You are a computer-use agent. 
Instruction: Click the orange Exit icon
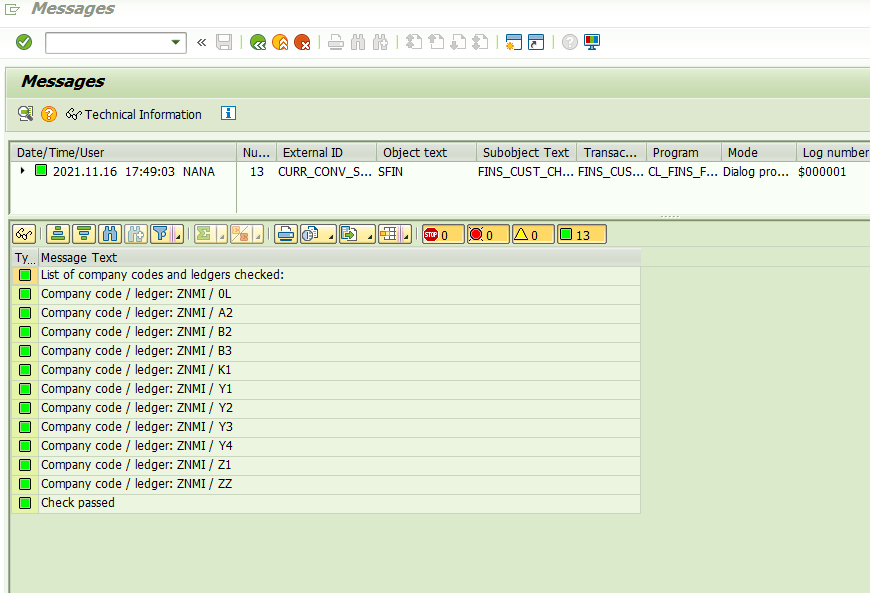pos(280,42)
